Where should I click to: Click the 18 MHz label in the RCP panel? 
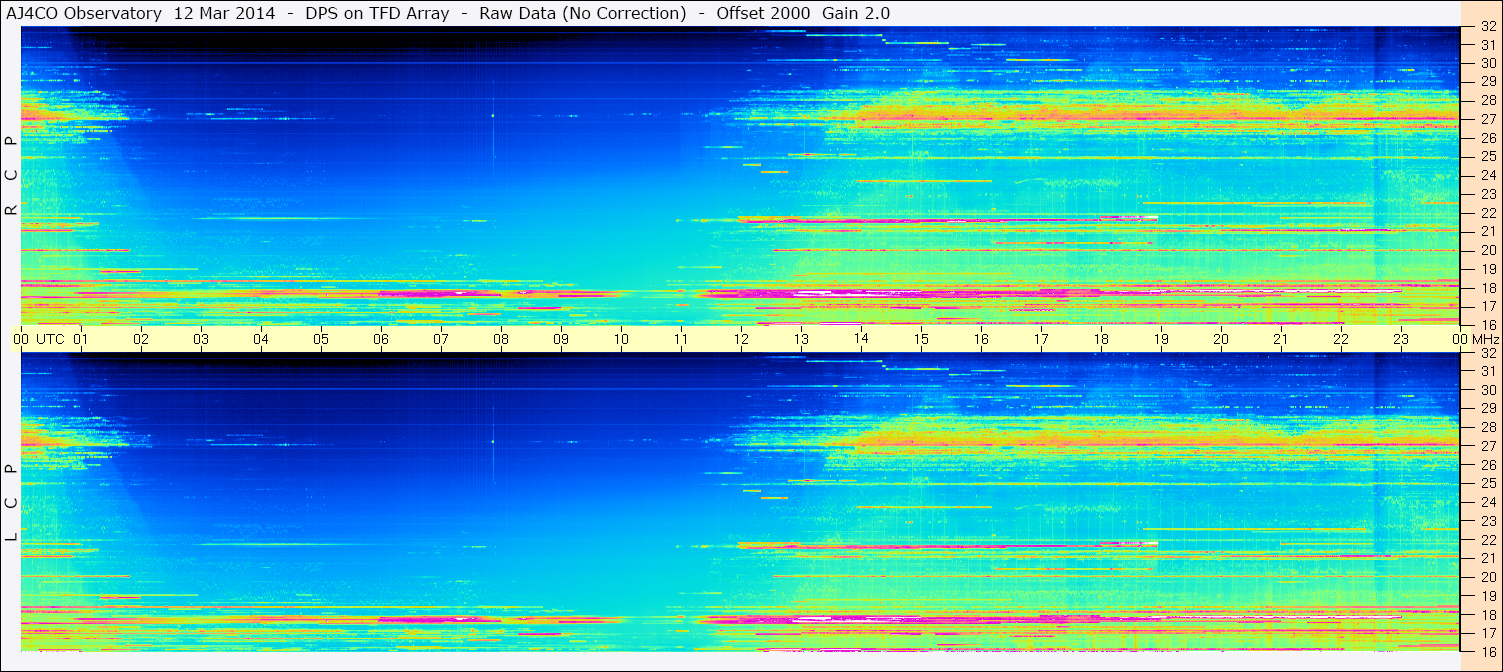click(1487, 288)
